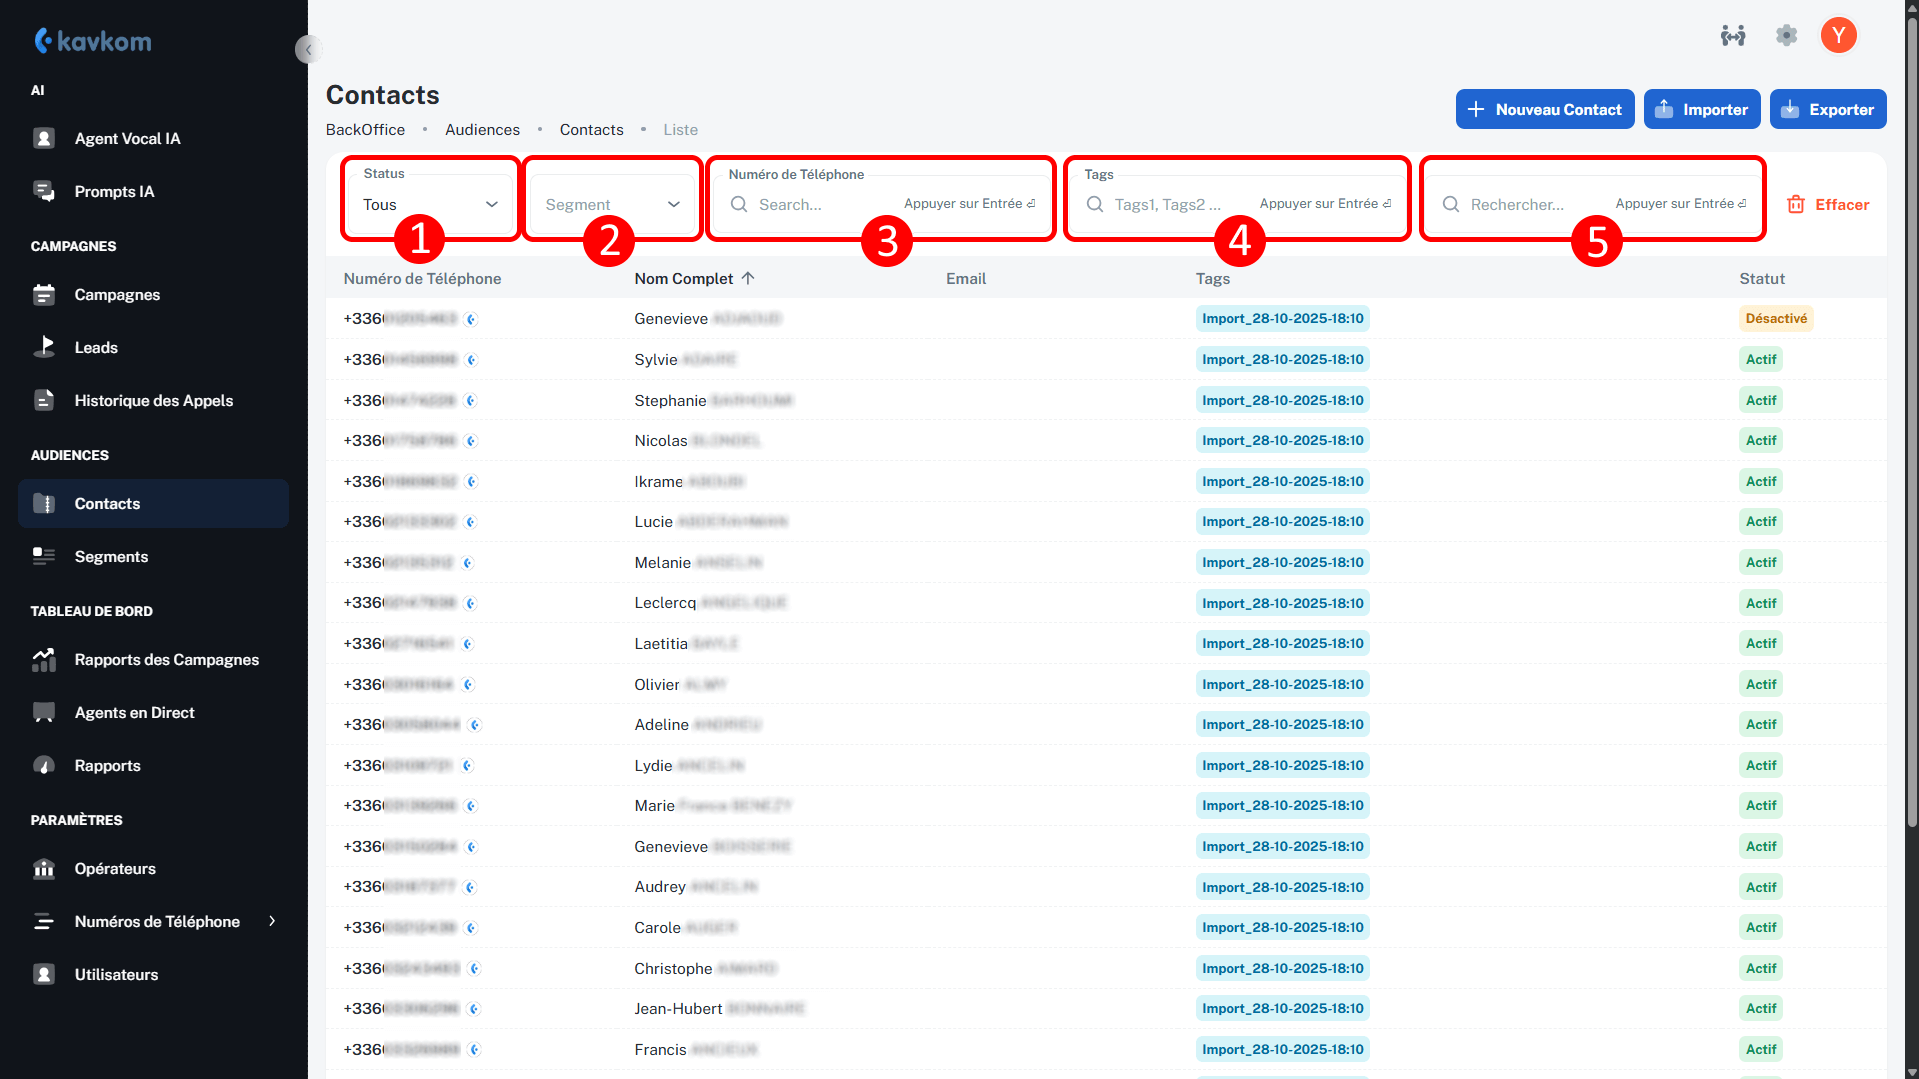1919x1079 pixels.
Task: Open the user avatar Y menu
Action: click(x=1838, y=36)
